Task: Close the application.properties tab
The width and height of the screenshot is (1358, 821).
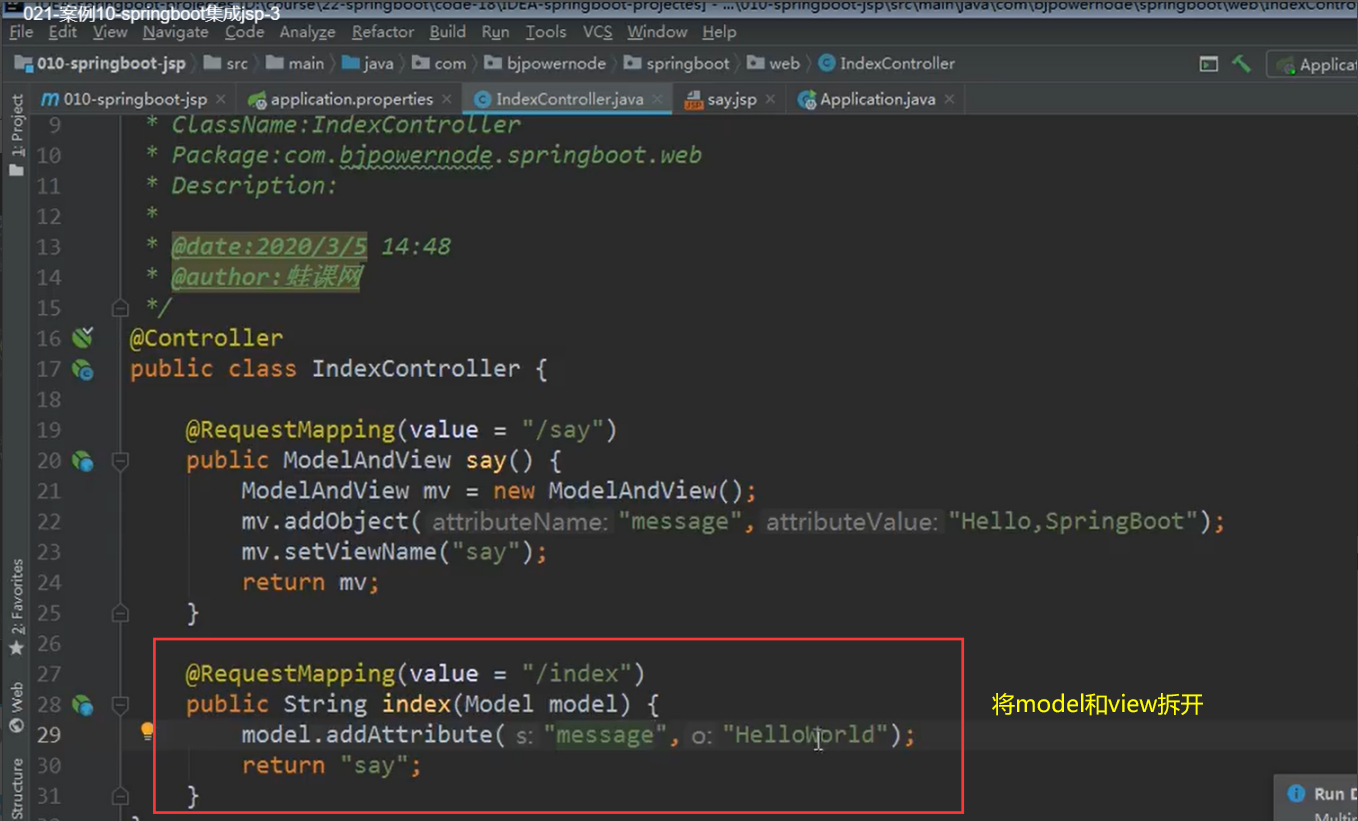Action: (446, 99)
